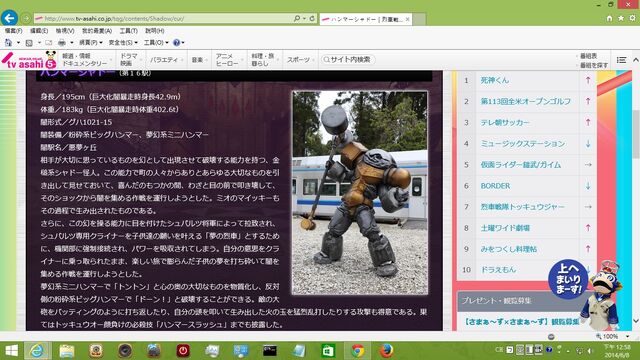
Task: Click the browser Back arrow button
Action: [9, 18]
